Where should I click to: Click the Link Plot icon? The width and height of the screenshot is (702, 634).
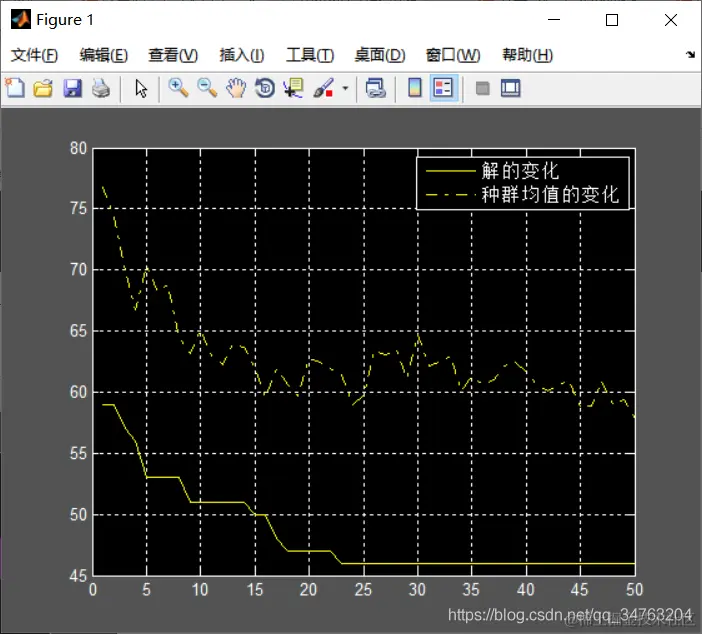coord(376,88)
